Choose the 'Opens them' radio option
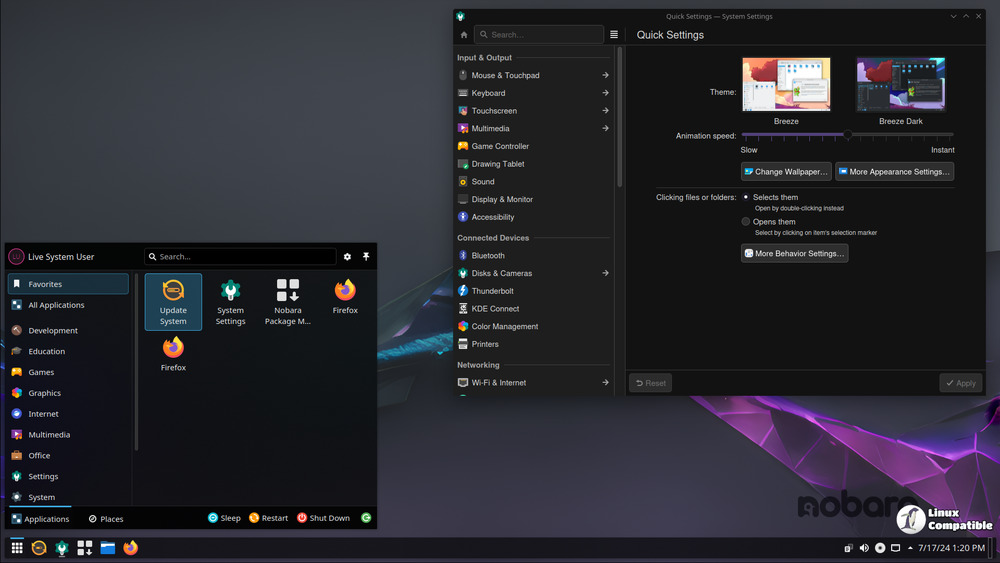Screen dimensions: 1000x563 coord(746,222)
